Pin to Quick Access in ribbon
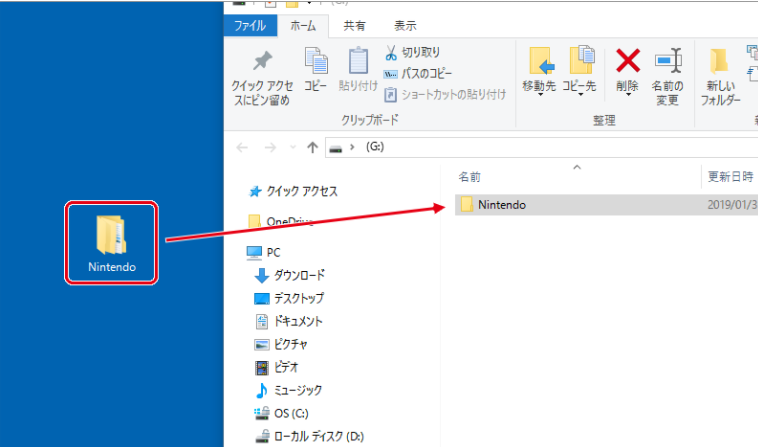This screenshot has height=447, width=758. [x=262, y=78]
